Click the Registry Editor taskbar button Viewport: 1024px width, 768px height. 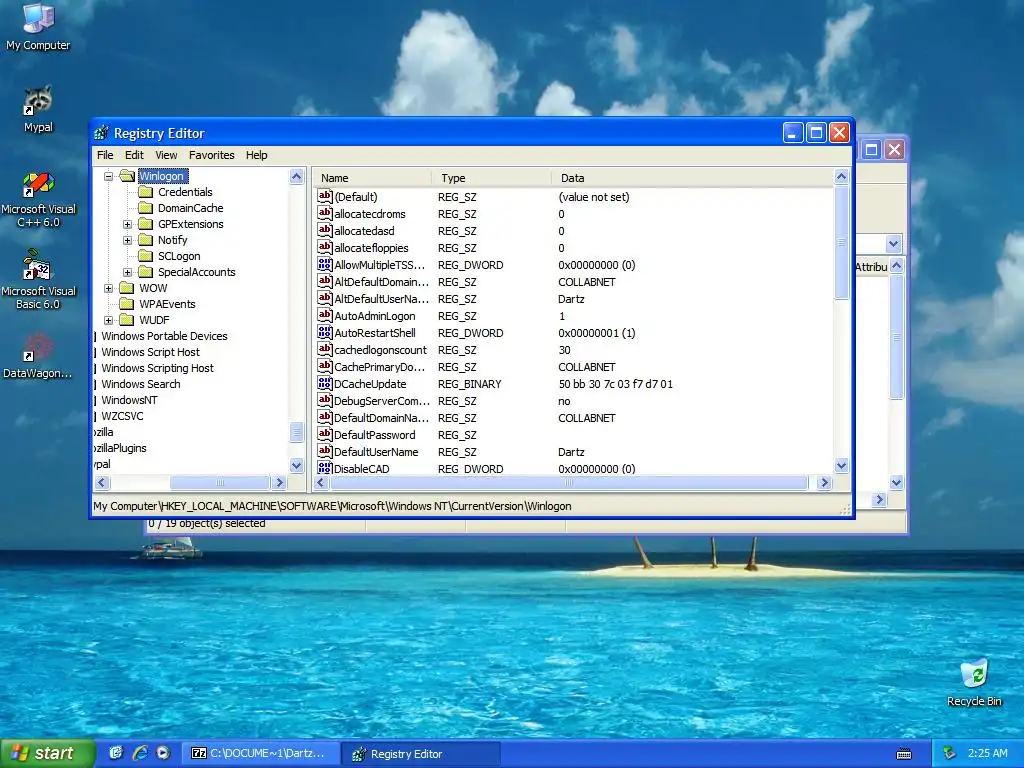(x=421, y=754)
